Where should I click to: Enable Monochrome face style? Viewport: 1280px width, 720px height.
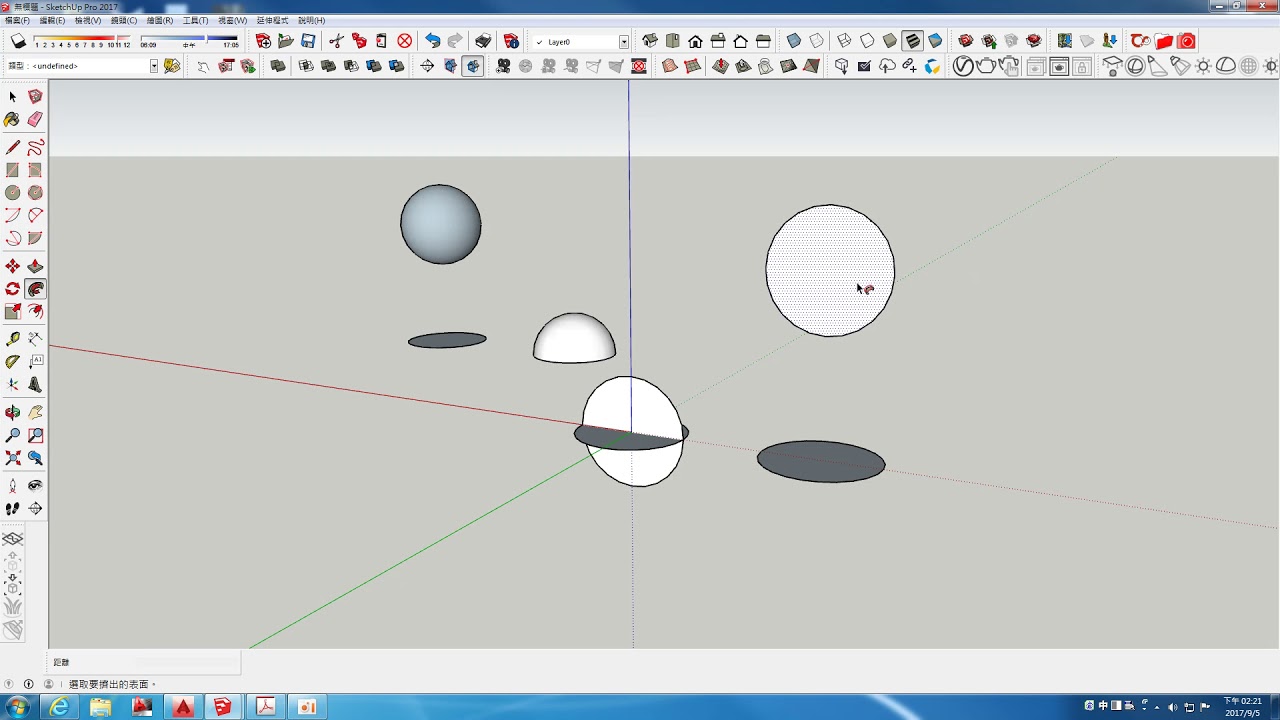click(935, 41)
